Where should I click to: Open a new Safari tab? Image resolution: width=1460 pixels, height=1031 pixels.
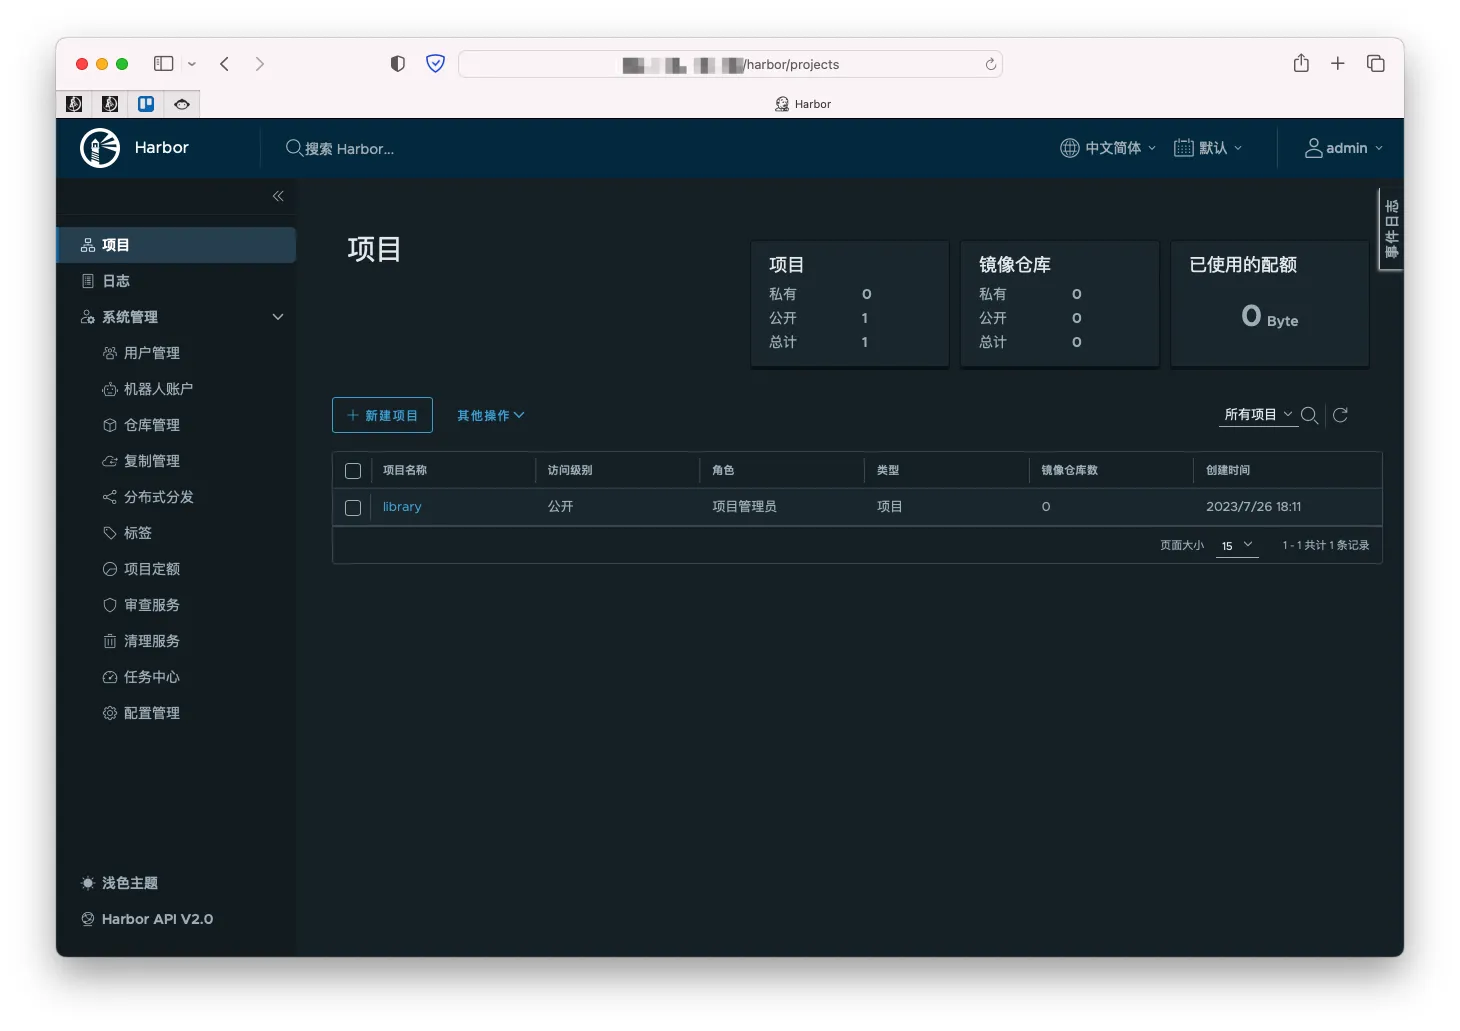click(1338, 64)
